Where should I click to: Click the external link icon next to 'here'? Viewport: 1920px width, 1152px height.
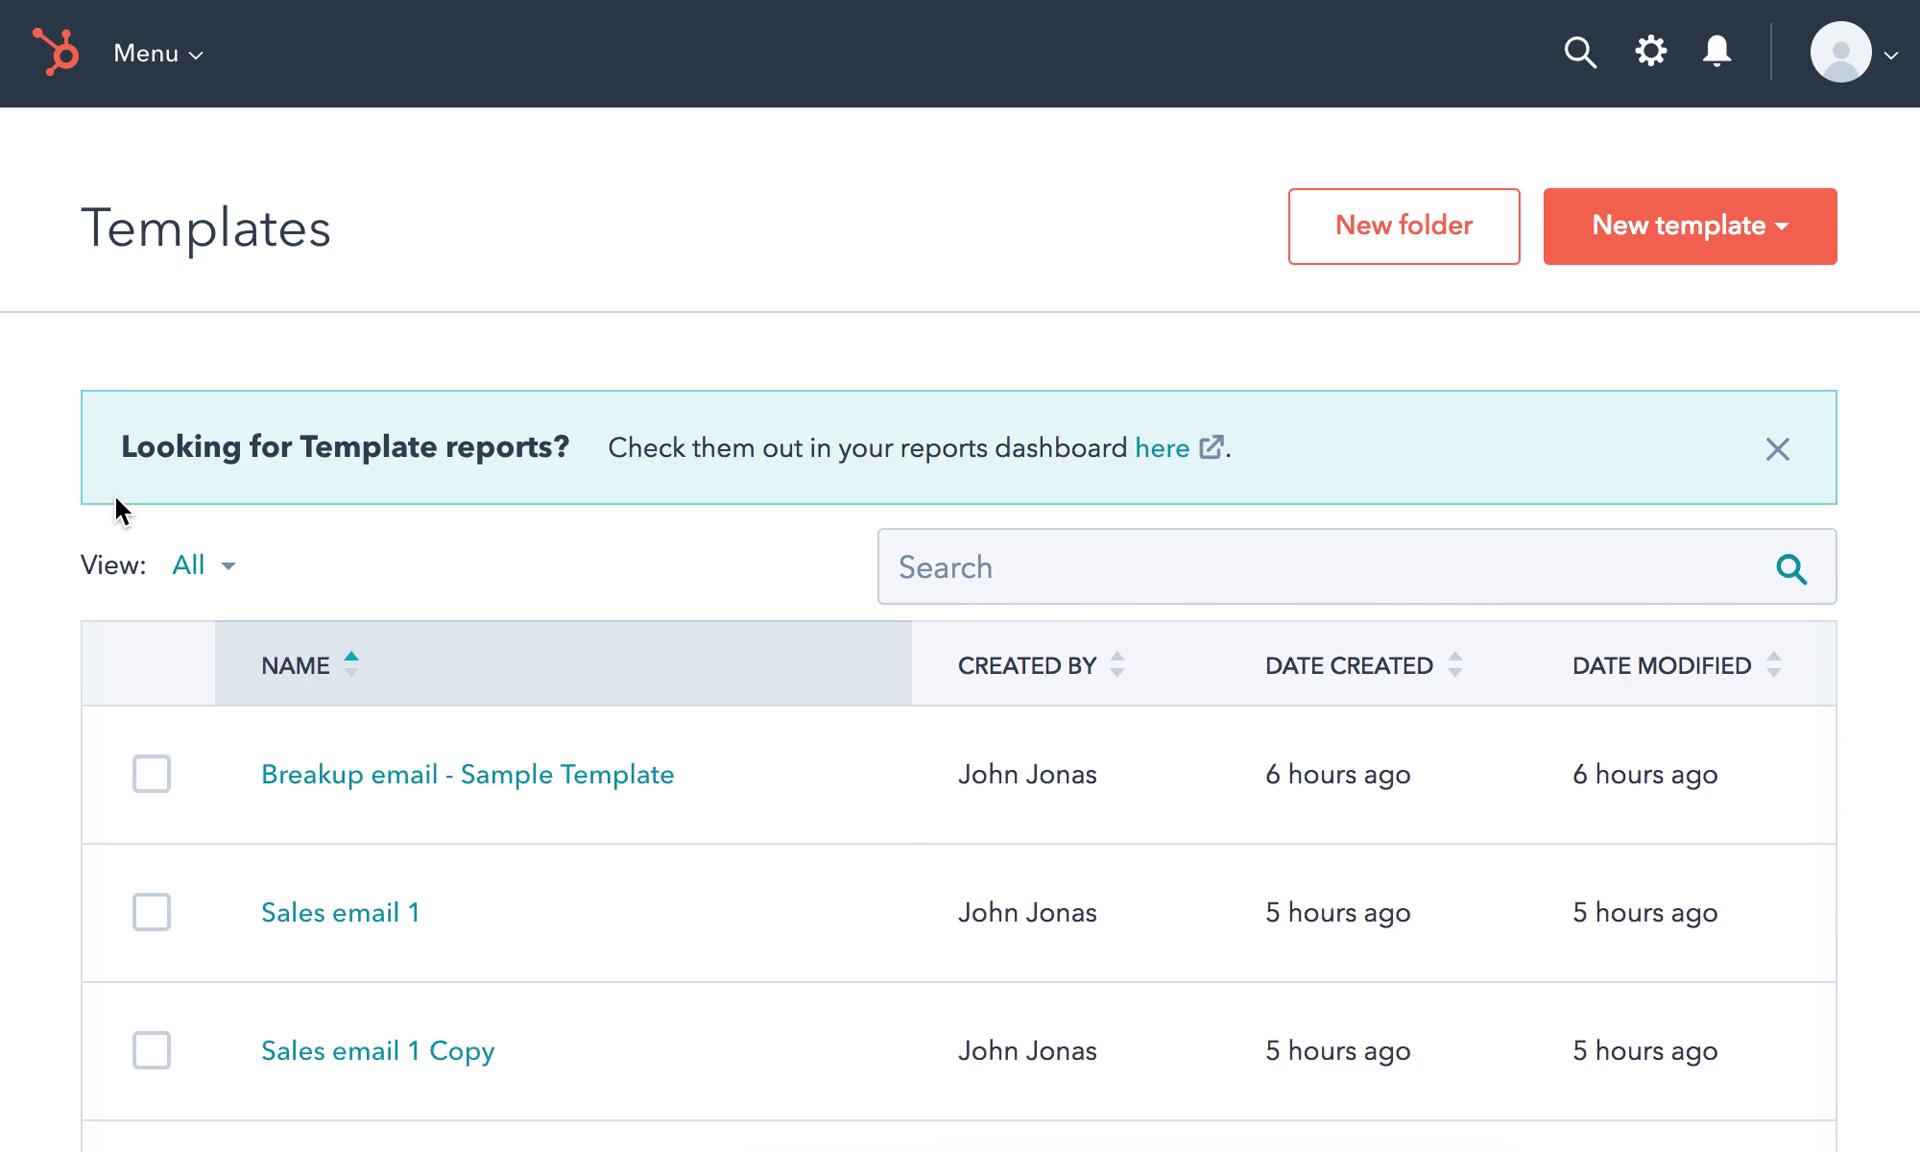[1210, 447]
